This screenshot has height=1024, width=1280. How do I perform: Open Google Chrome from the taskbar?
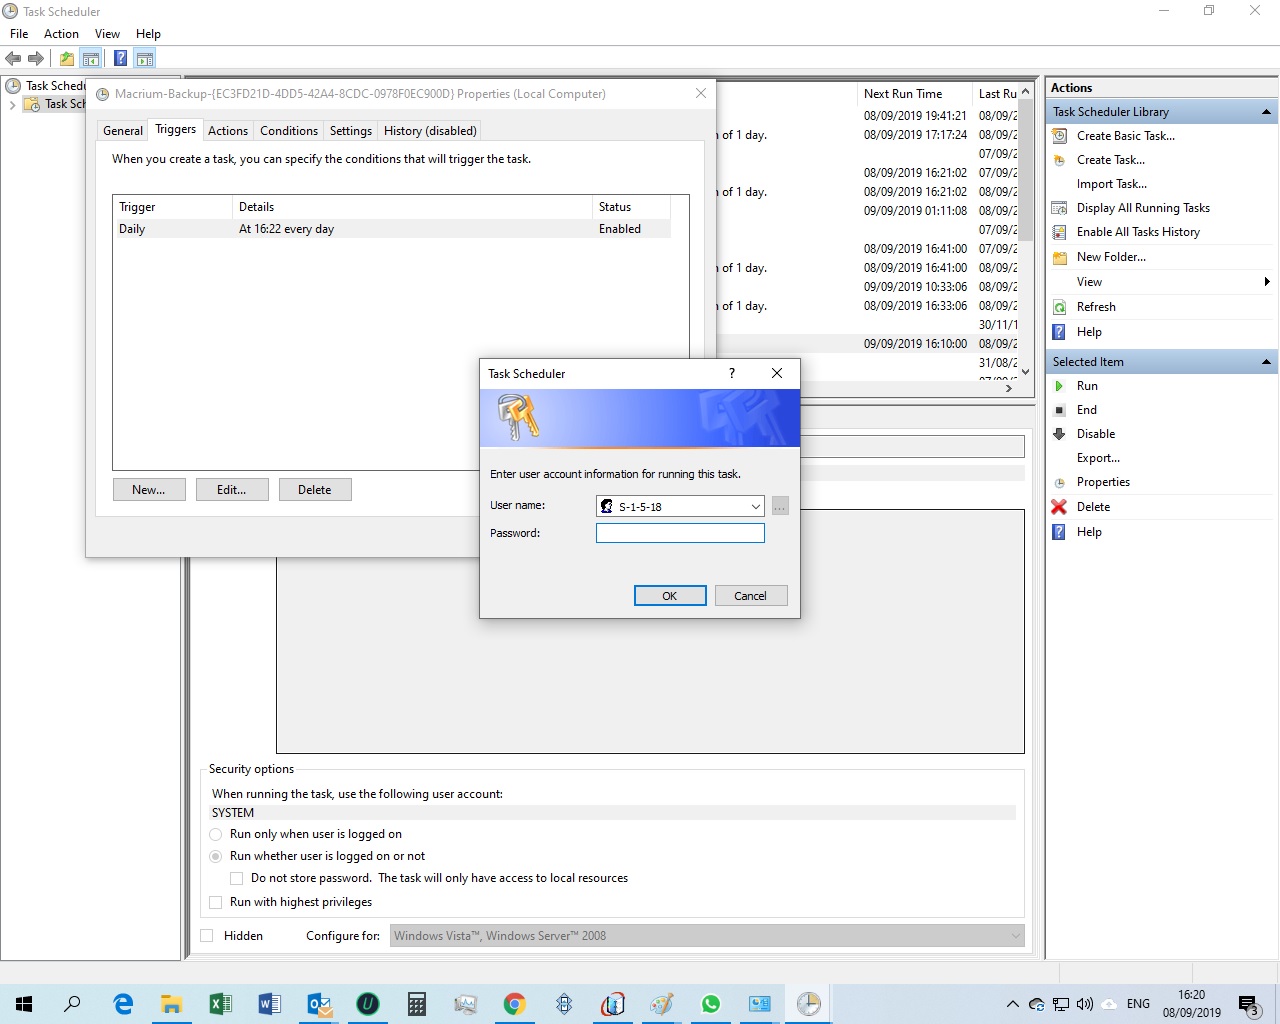pyautogui.click(x=514, y=1003)
